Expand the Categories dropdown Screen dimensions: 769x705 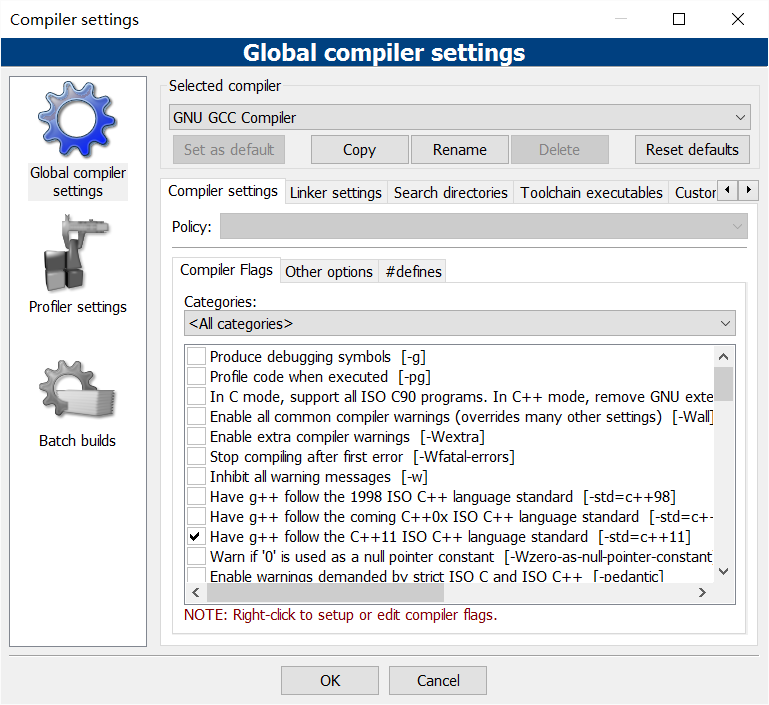pos(459,324)
